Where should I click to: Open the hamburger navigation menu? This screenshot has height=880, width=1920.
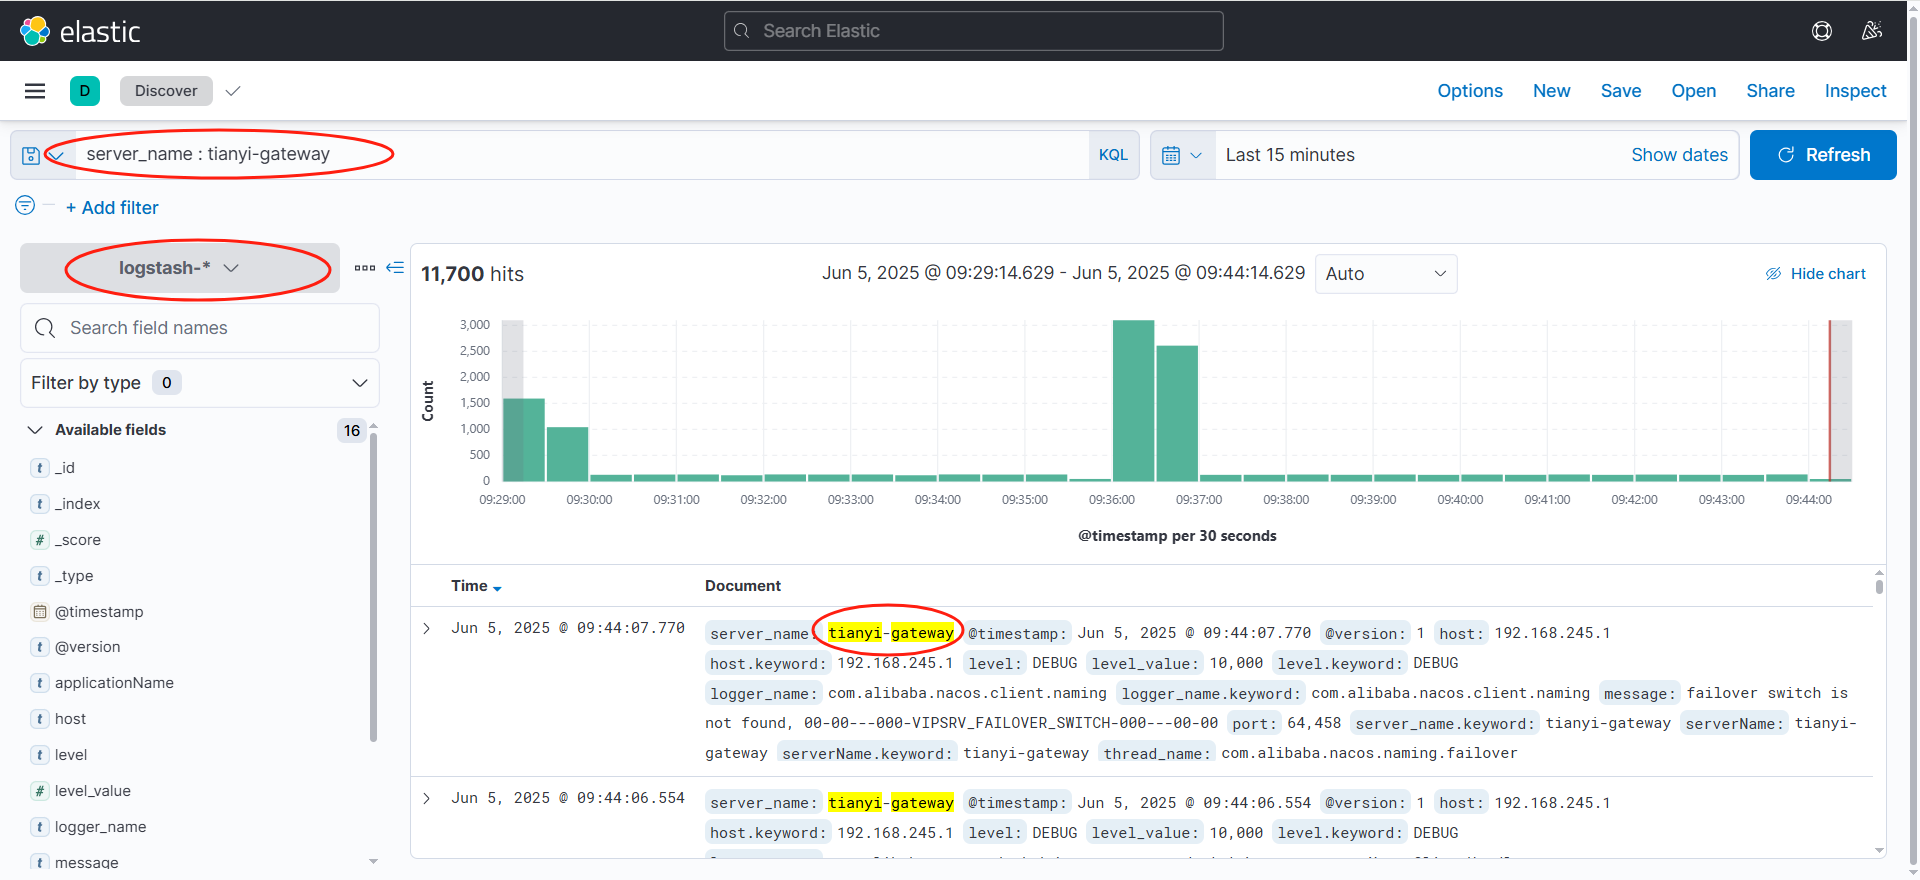(35, 91)
